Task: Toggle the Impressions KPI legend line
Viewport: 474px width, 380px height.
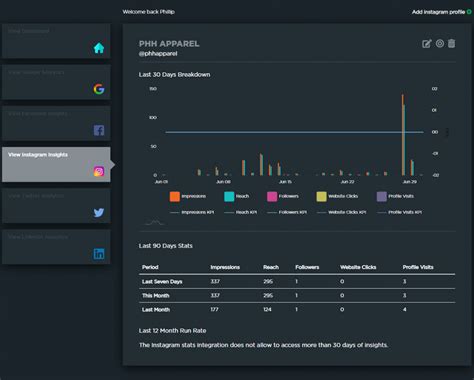Action: (x=192, y=212)
